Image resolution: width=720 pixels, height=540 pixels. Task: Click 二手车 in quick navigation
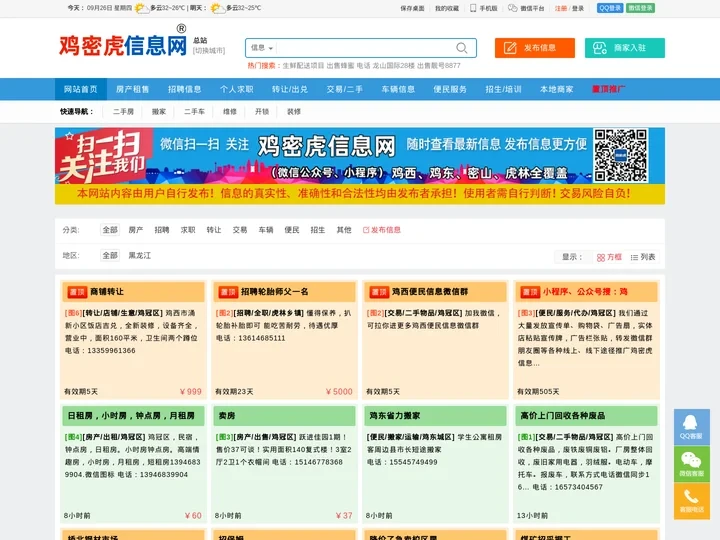(194, 112)
